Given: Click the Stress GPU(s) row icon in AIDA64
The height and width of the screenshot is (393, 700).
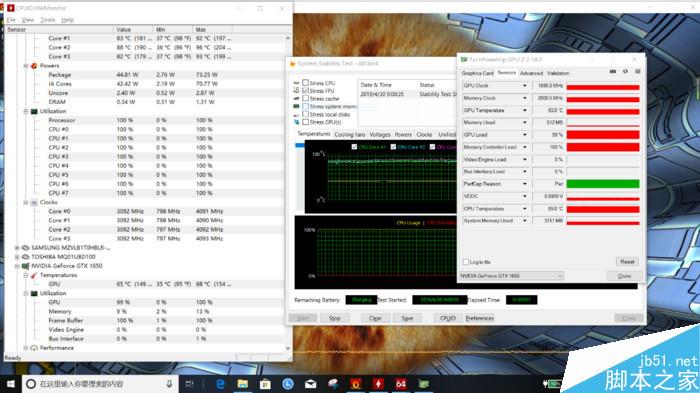Looking at the screenshot, I should pos(296,122).
